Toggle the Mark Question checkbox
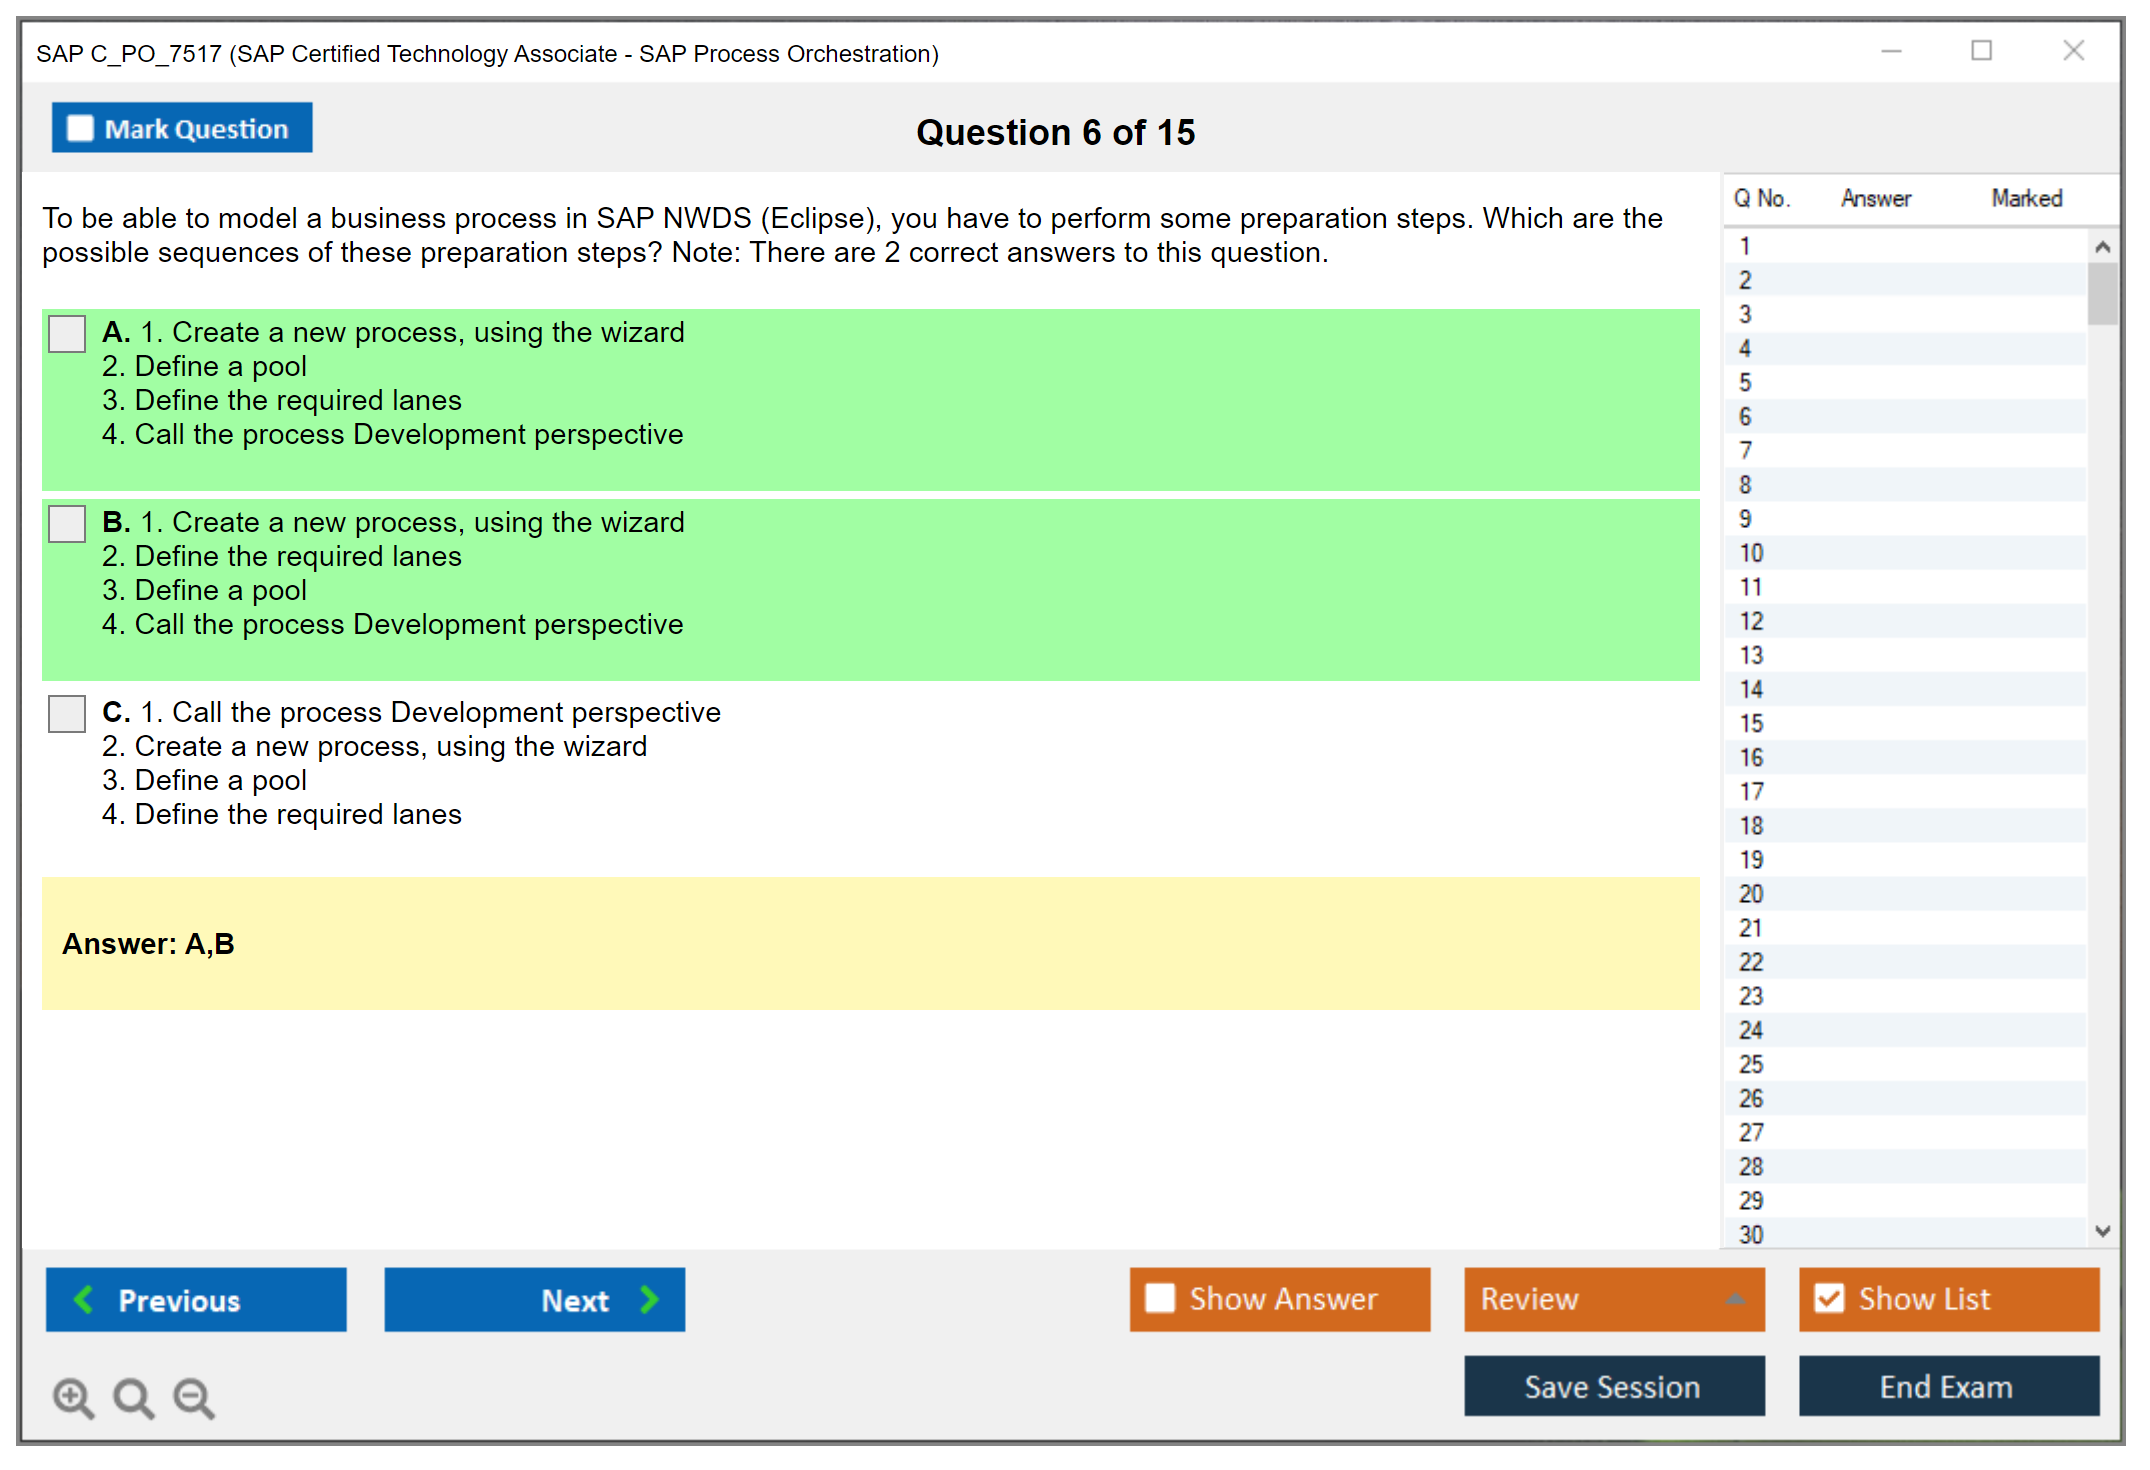The image size is (2150, 1470). 80,128
